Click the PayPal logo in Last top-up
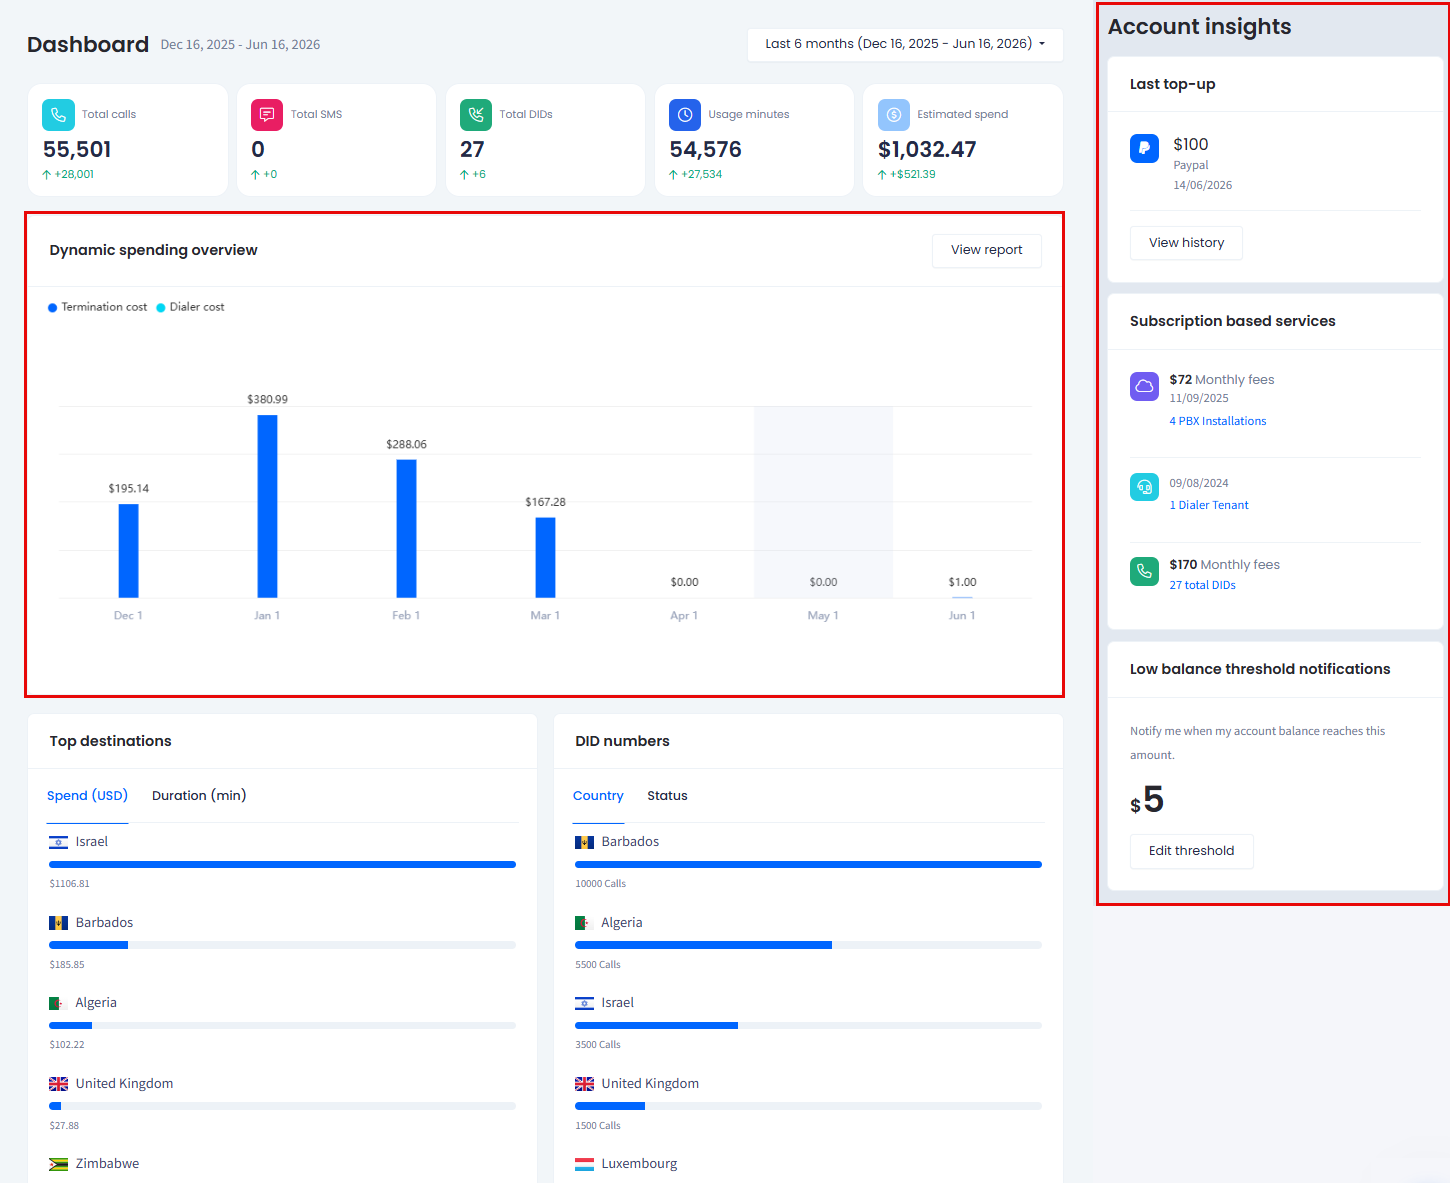1450x1183 pixels. tap(1144, 148)
